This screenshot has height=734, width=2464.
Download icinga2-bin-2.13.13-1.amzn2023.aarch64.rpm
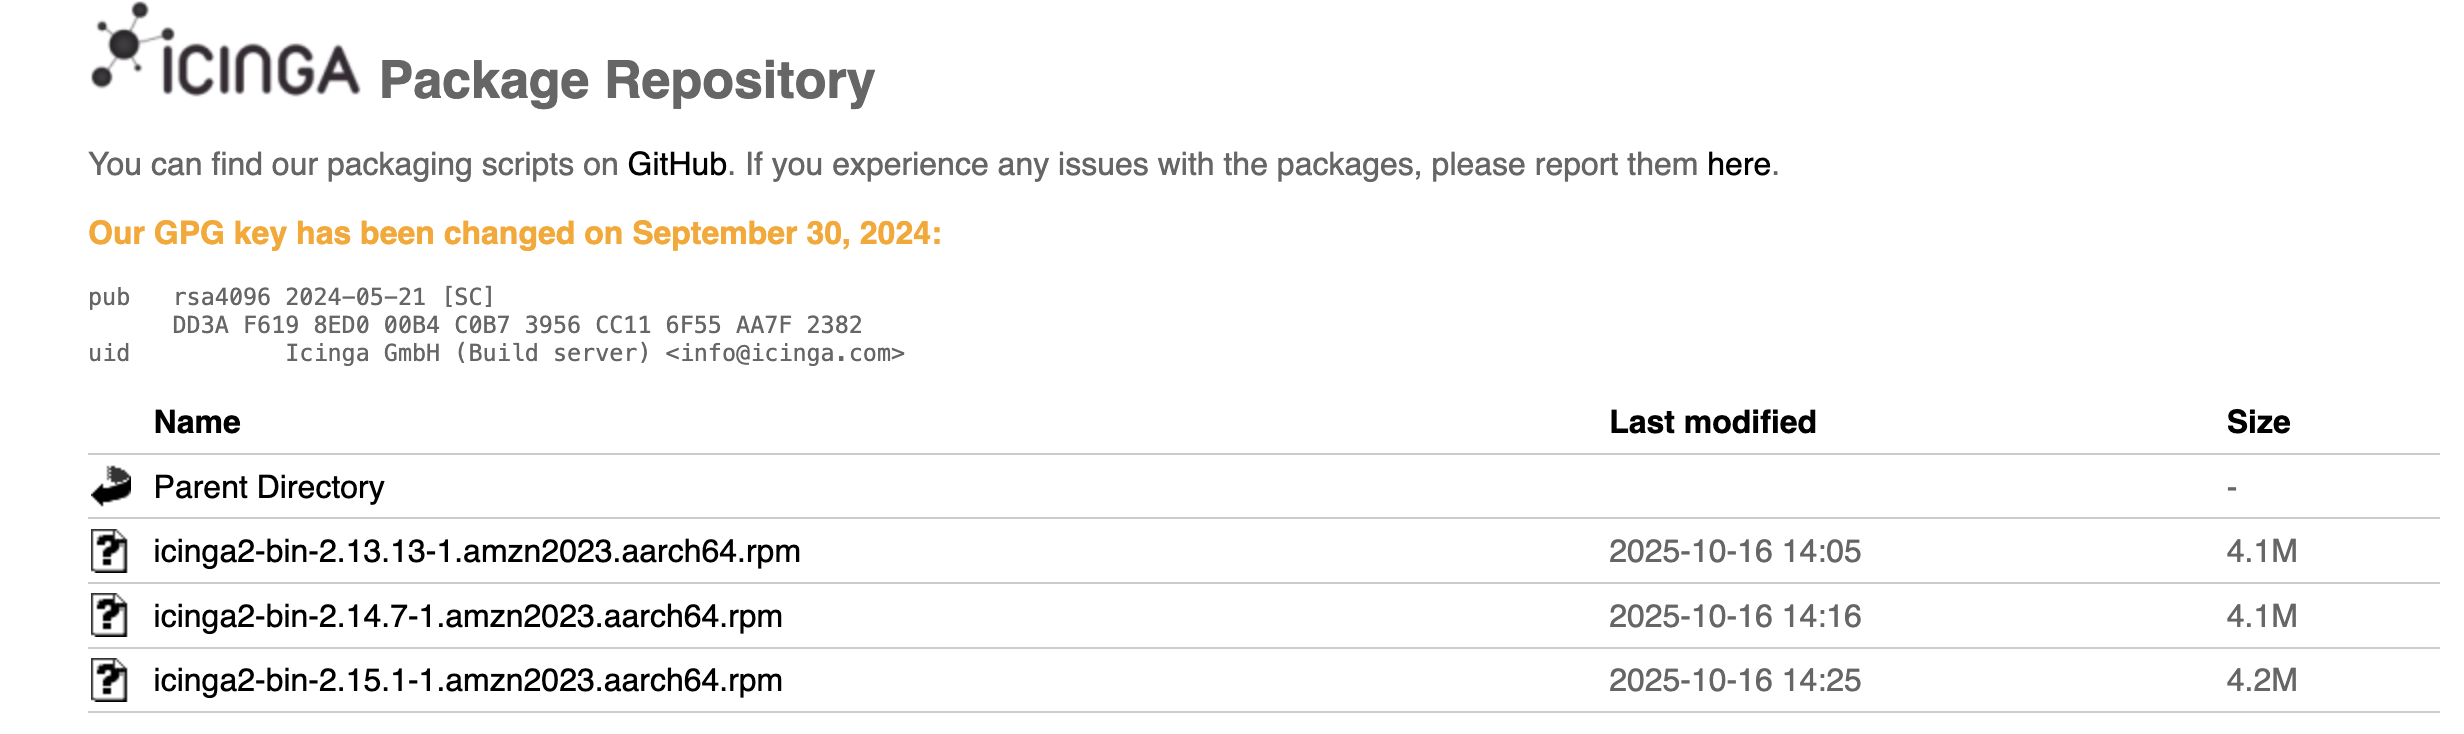click(x=476, y=551)
